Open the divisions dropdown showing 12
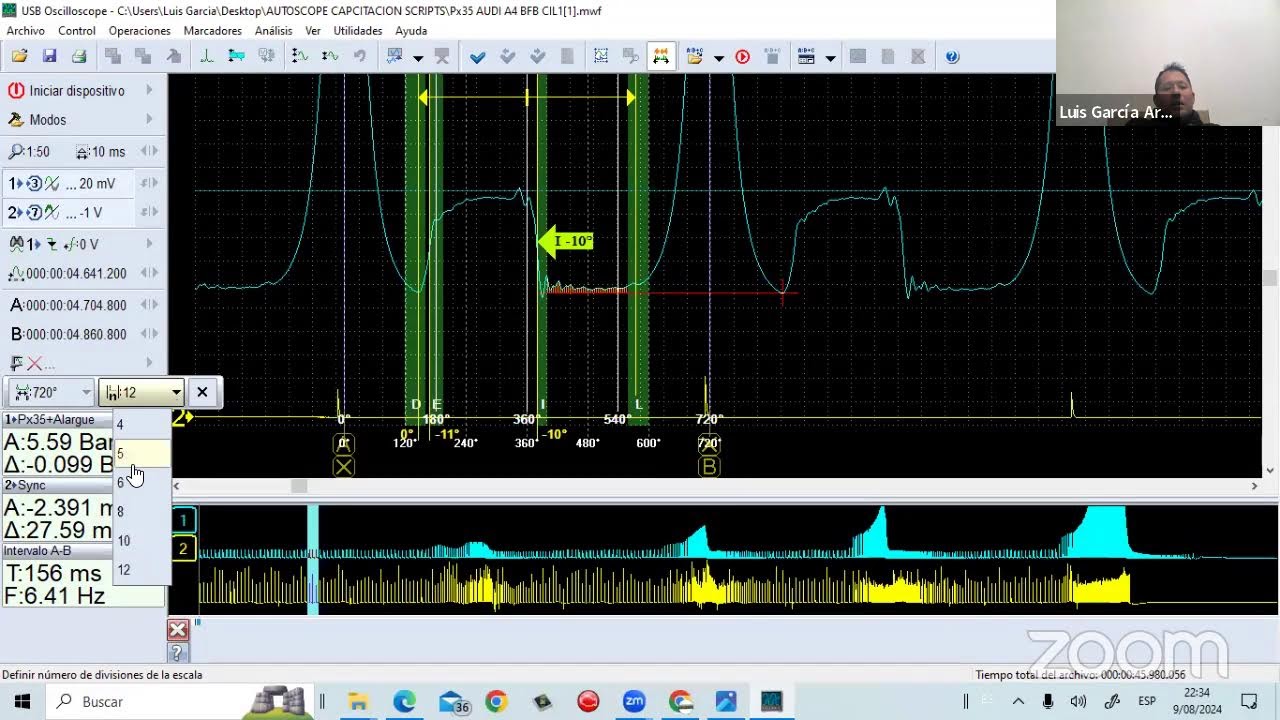The width and height of the screenshot is (1280, 720). (141, 392)
